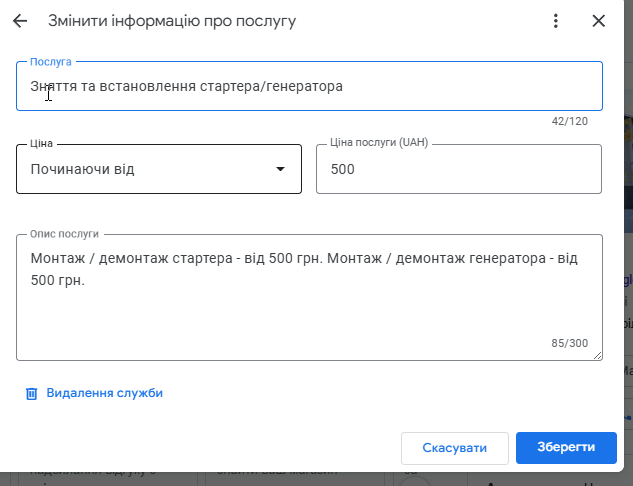Viewport: 633px width, 486px height.
Task: Click the trash bin icon
Action: point(31,393)
